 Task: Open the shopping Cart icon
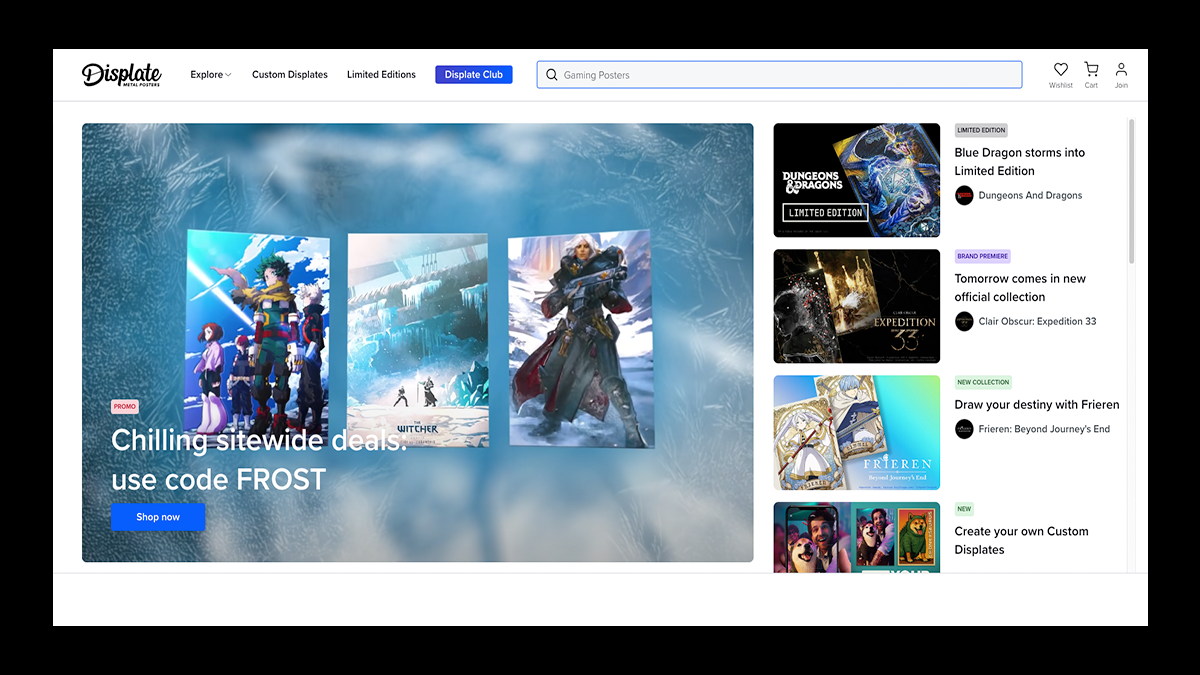click(1091, 70)
